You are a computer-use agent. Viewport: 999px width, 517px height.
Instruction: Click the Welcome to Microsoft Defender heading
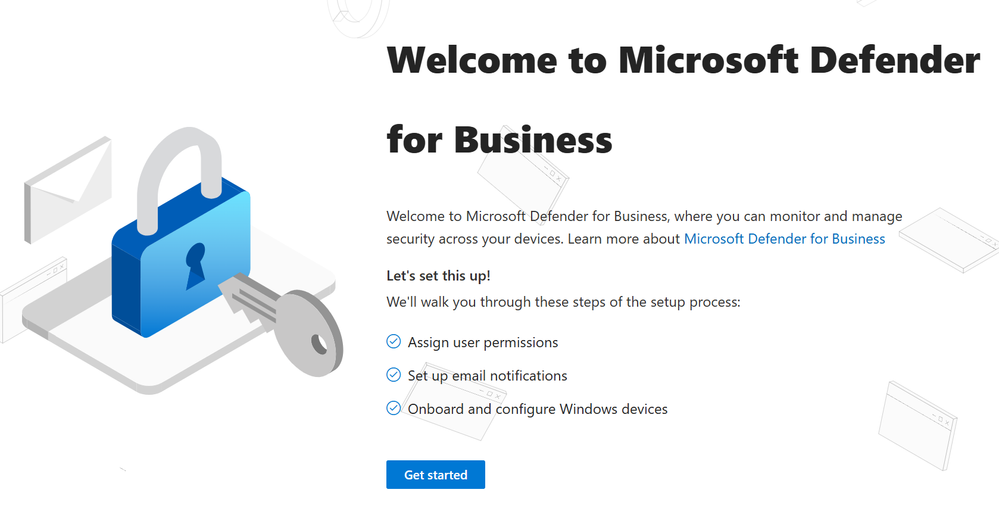[683, 59]
